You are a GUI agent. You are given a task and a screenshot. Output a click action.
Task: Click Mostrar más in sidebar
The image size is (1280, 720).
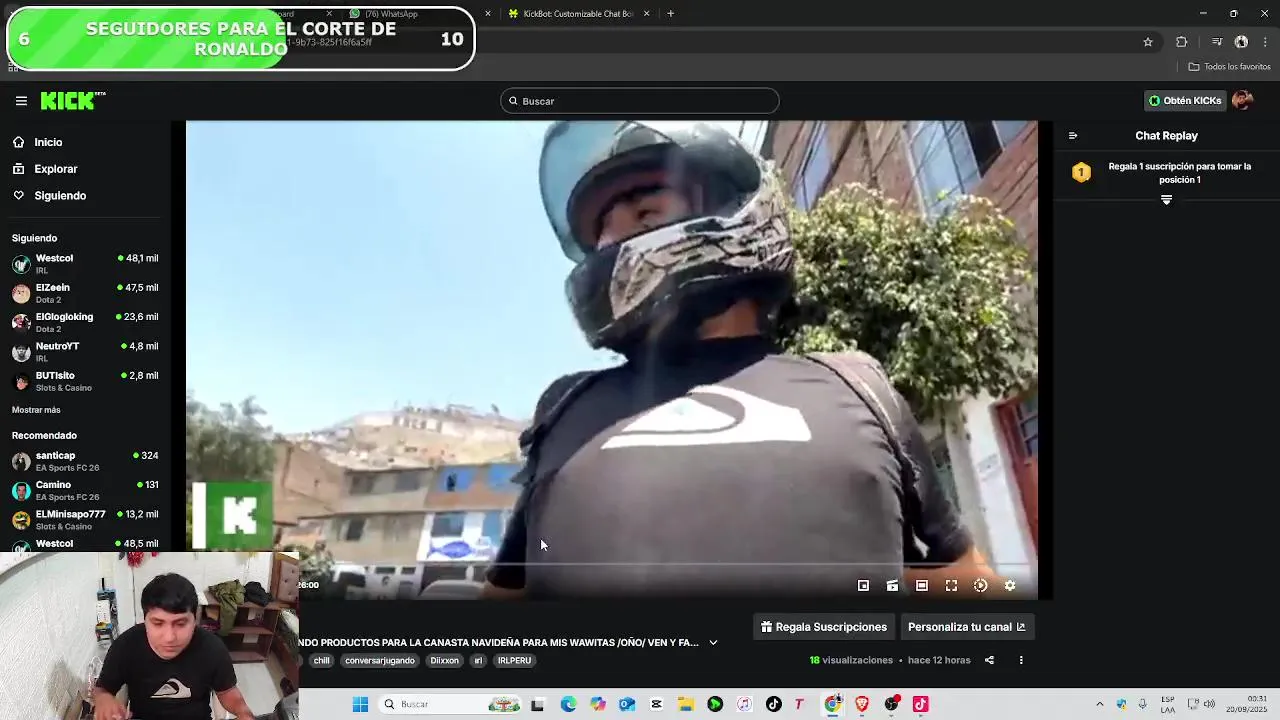coord(36,410)
